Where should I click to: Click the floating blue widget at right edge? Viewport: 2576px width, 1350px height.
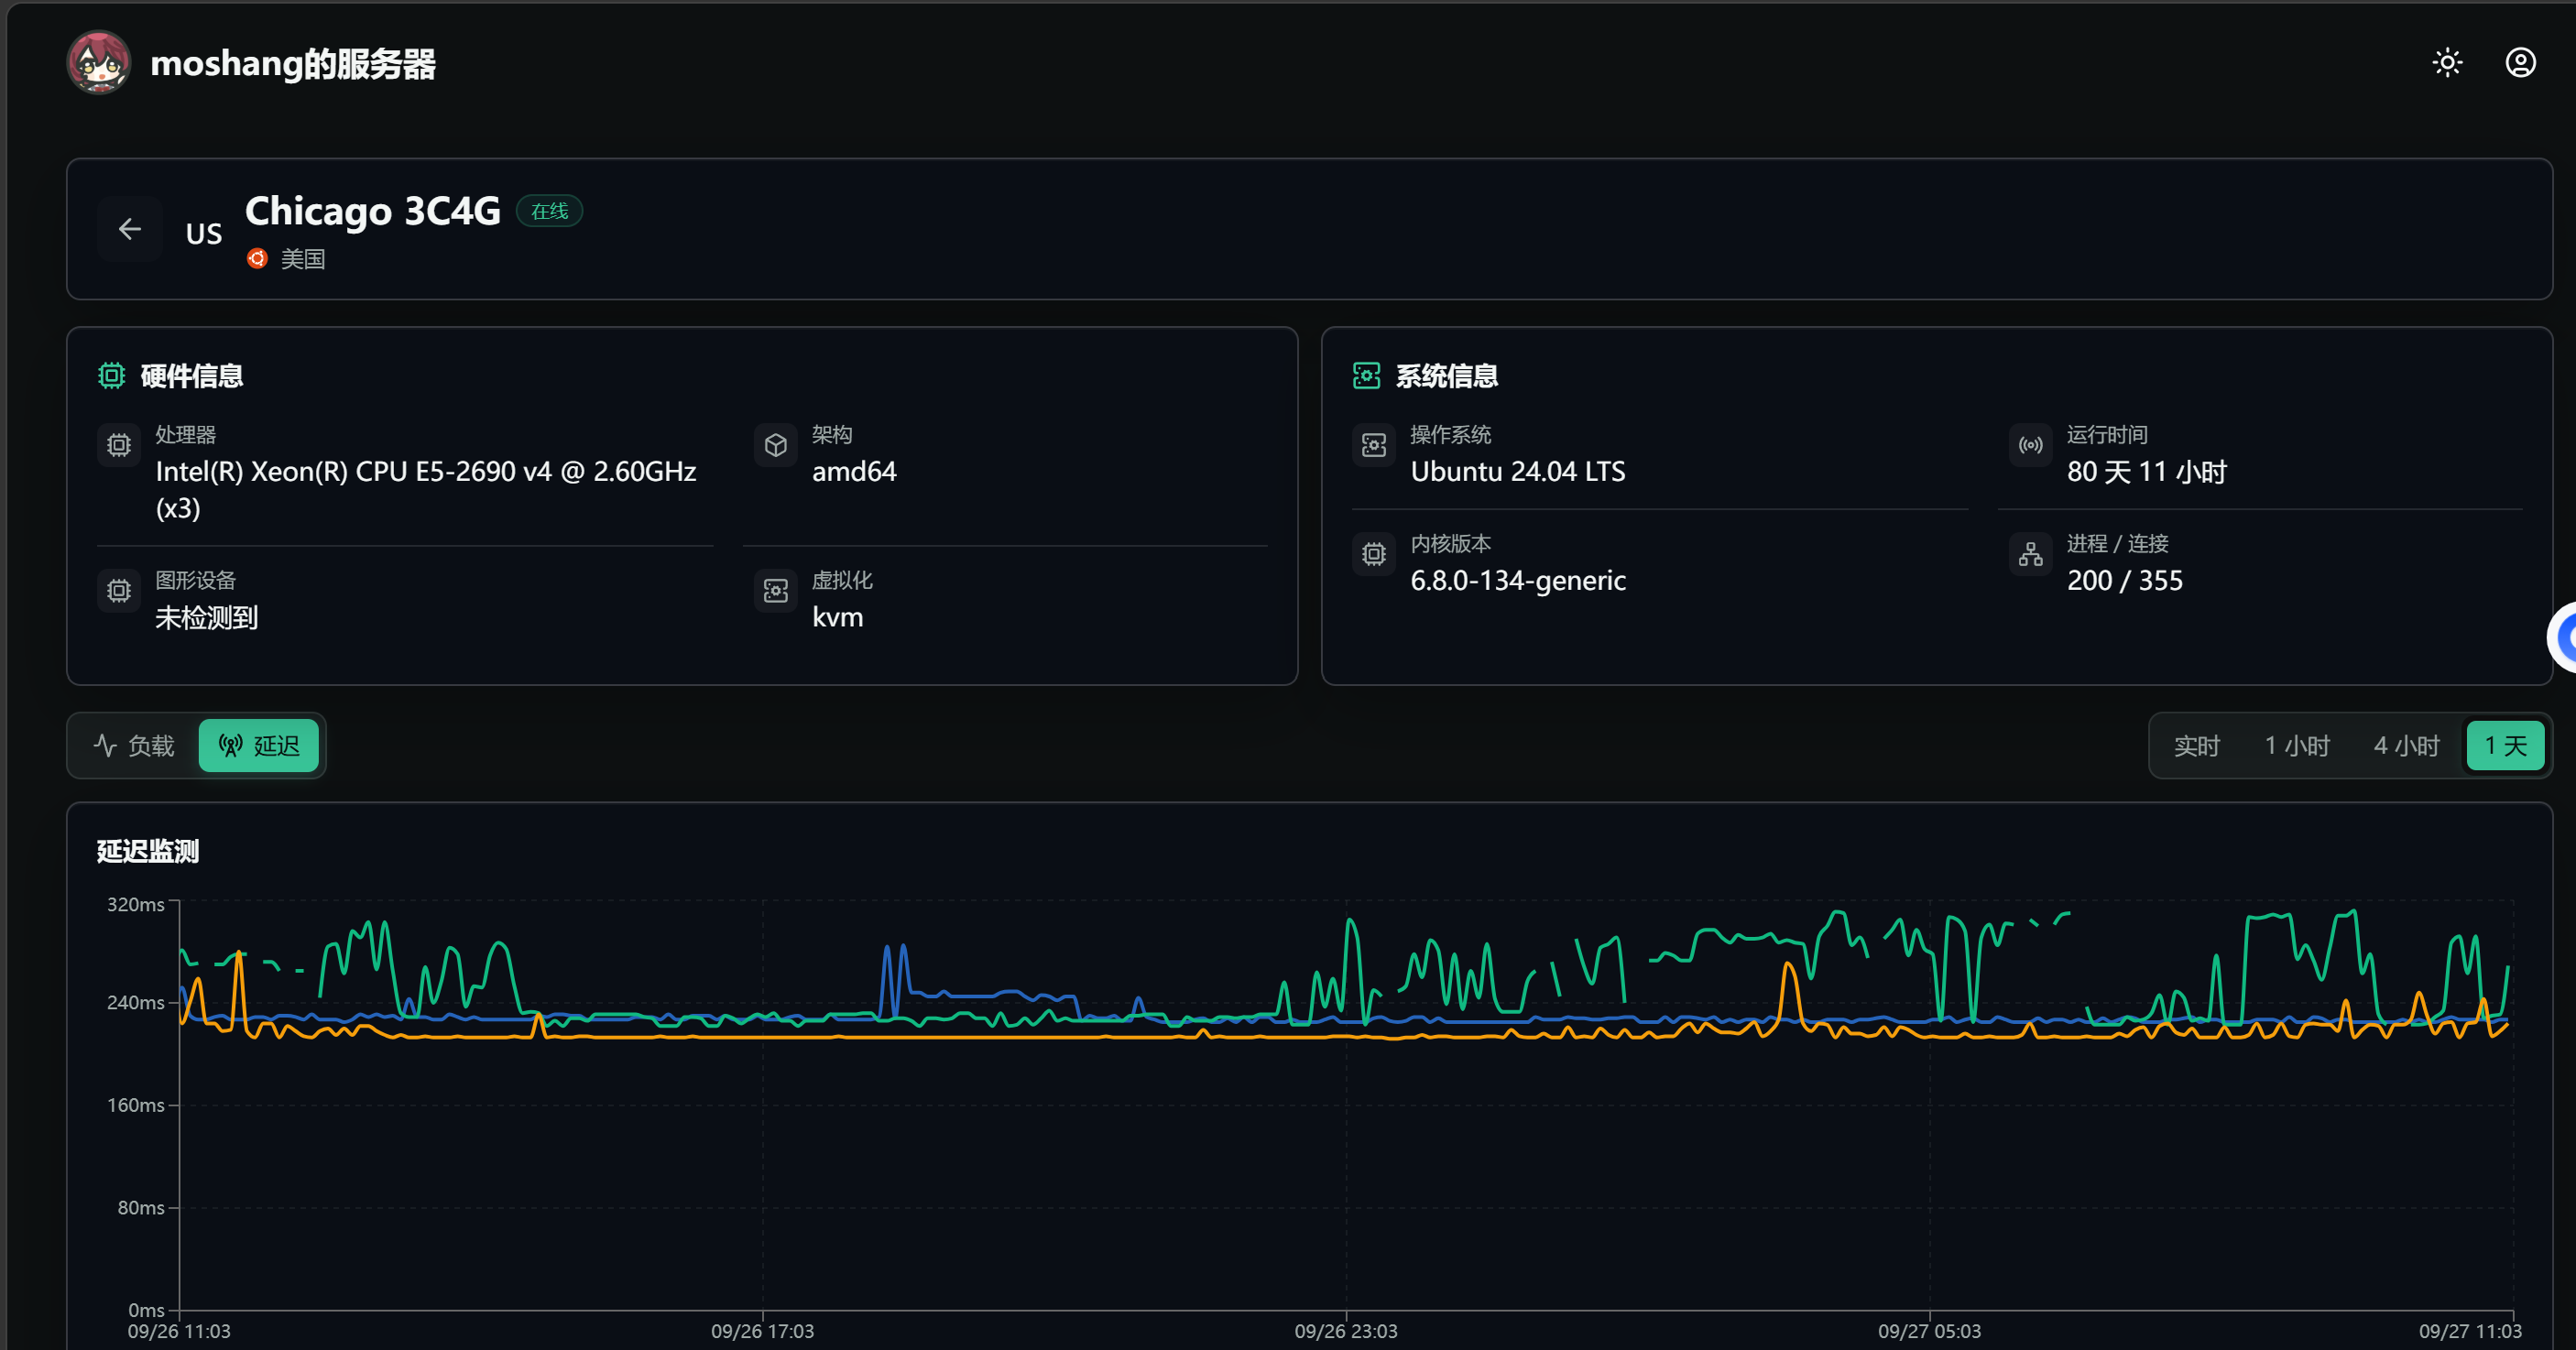point(2562,637)
